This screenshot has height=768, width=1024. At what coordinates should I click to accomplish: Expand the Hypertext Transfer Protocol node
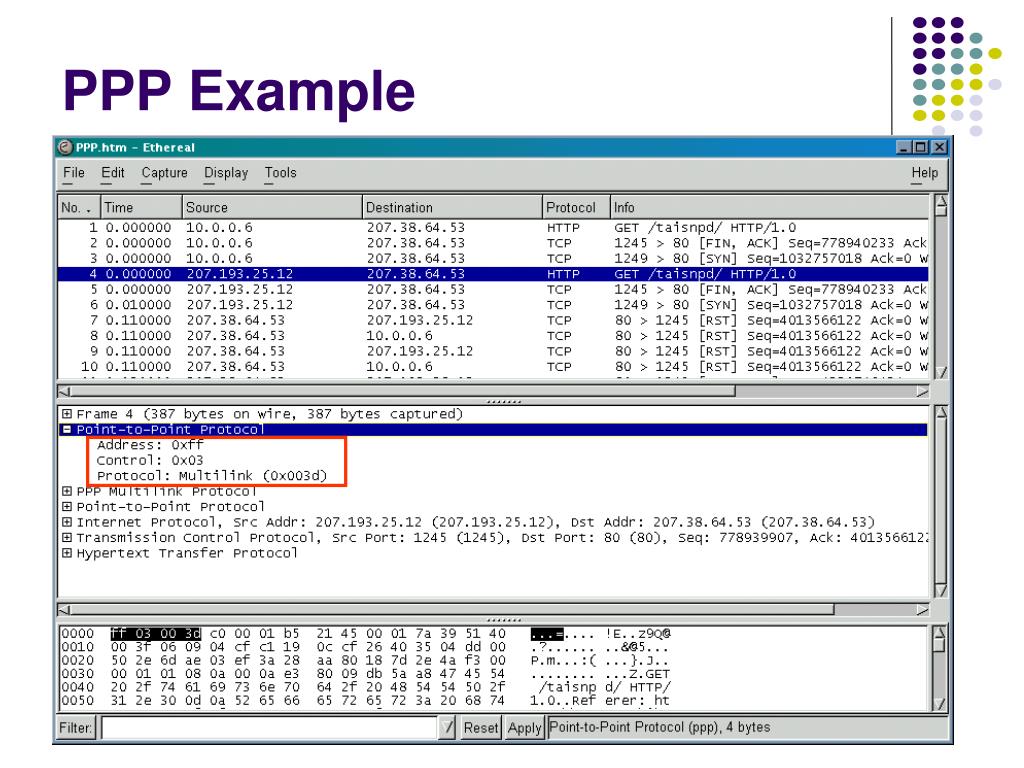67,553
